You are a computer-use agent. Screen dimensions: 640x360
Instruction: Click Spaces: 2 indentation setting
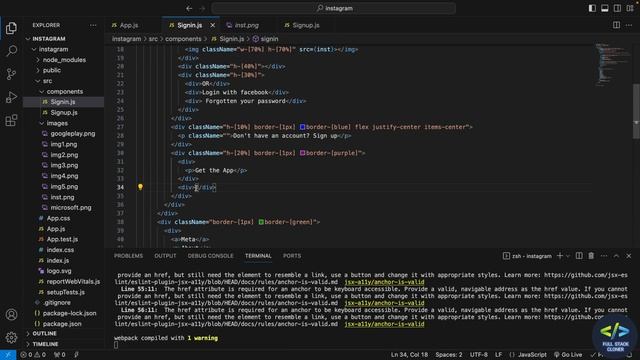point(449,355)
